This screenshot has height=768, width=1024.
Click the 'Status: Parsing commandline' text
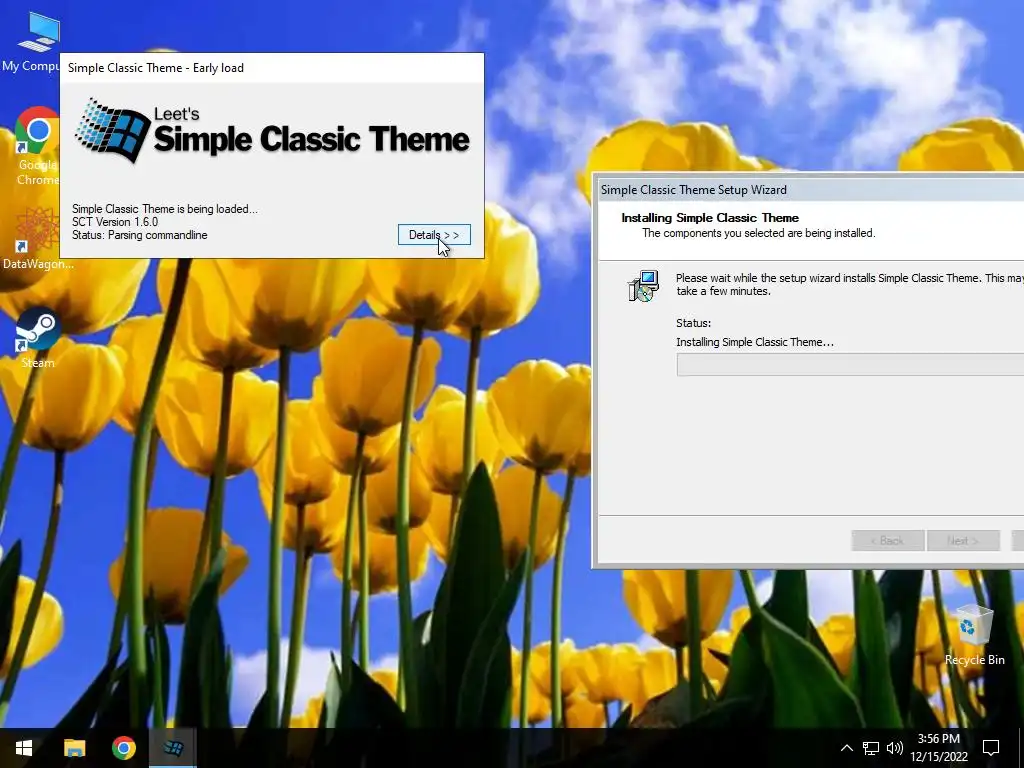pyautogui.click(x=140, y=235)
